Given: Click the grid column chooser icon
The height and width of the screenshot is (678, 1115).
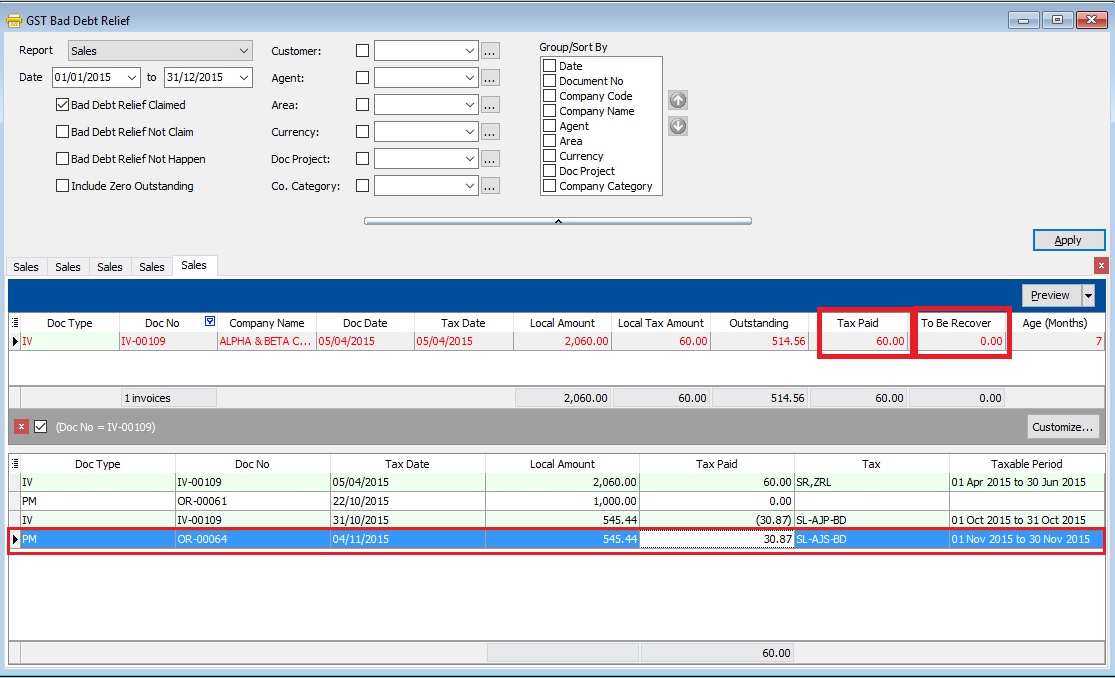Looking at the screenshot, I should pos(15,323).
